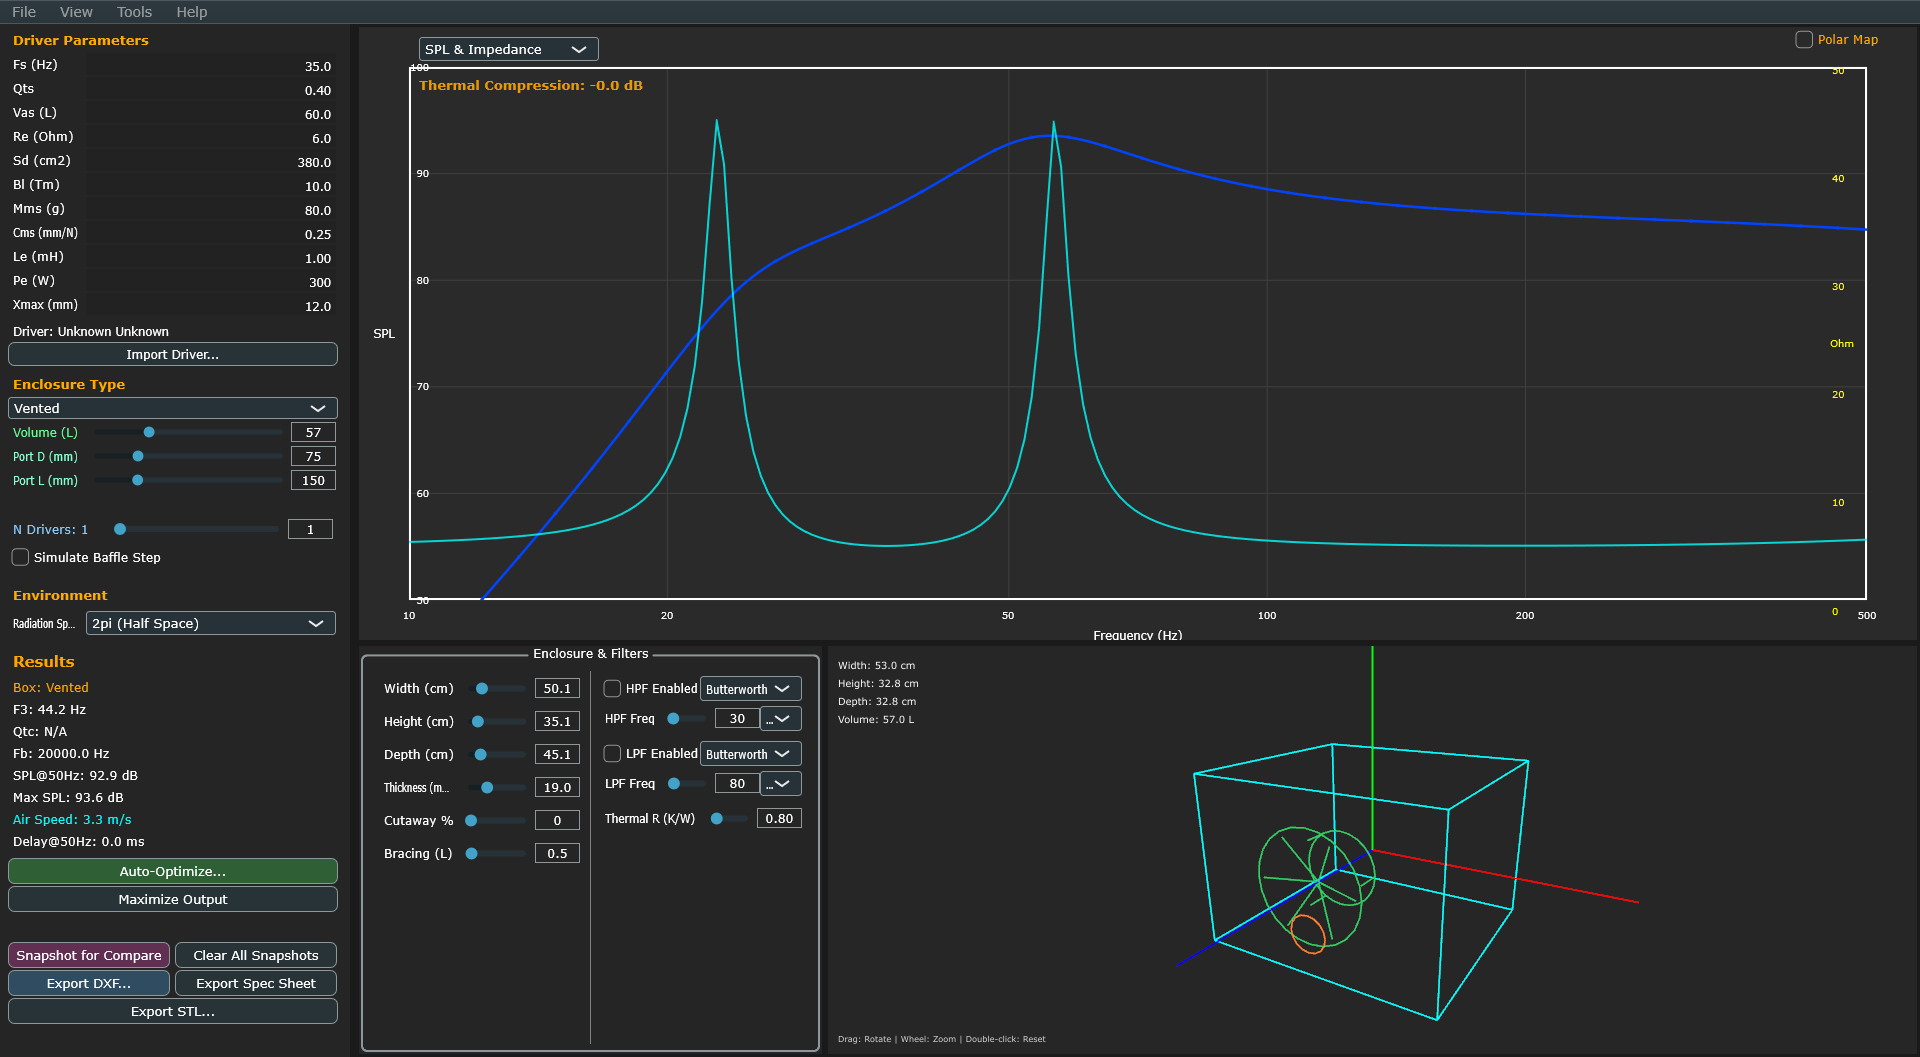The image size is (1920, 1057).
Task: Run Auto-Optimize on the enclosure
Action: (172, 871)
